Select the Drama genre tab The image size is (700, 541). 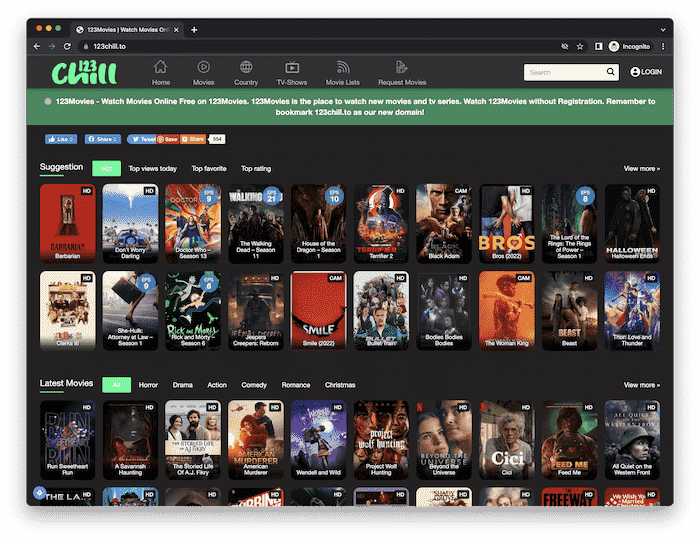[x=183, y=385]
